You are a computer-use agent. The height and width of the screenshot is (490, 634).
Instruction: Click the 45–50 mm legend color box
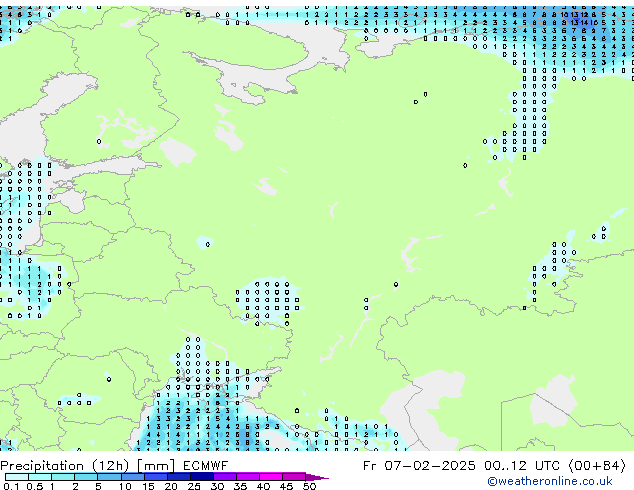click(x=294, y=477)
